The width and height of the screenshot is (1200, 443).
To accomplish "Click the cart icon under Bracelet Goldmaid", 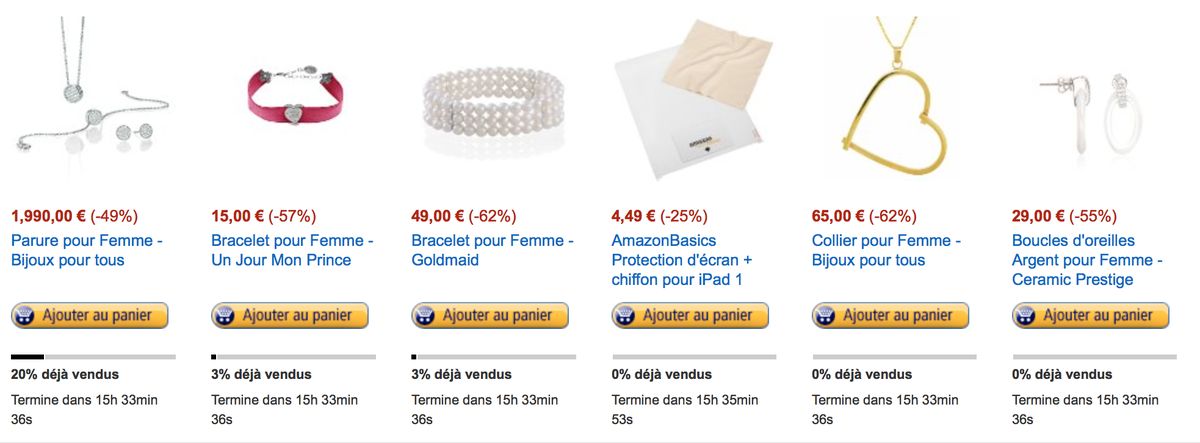I will 426,316.
